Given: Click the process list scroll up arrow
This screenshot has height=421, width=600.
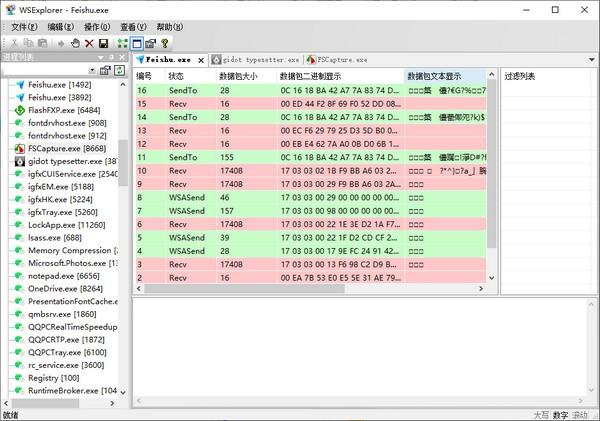Looking at the screenshot, I should click(122, 84).
